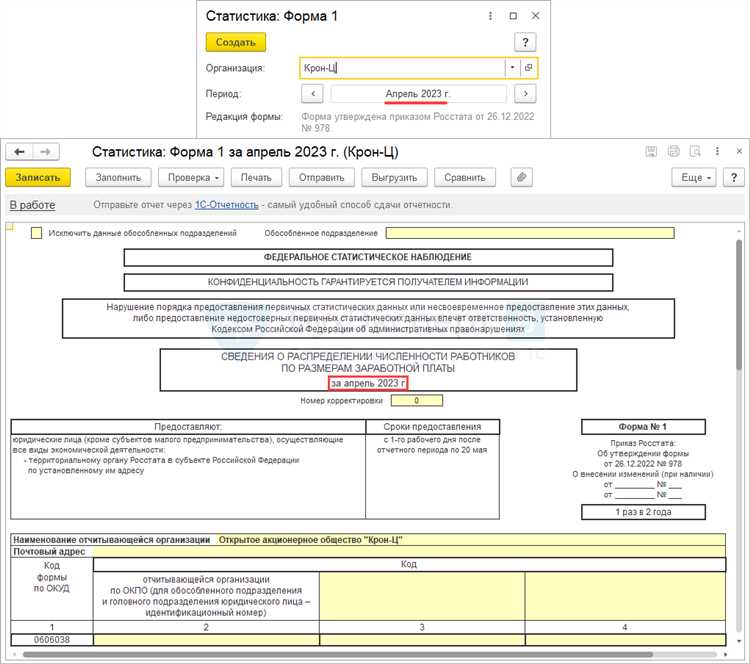Click the paperclip attachments icon
This screenshot has width=750, height=664.
521,177
